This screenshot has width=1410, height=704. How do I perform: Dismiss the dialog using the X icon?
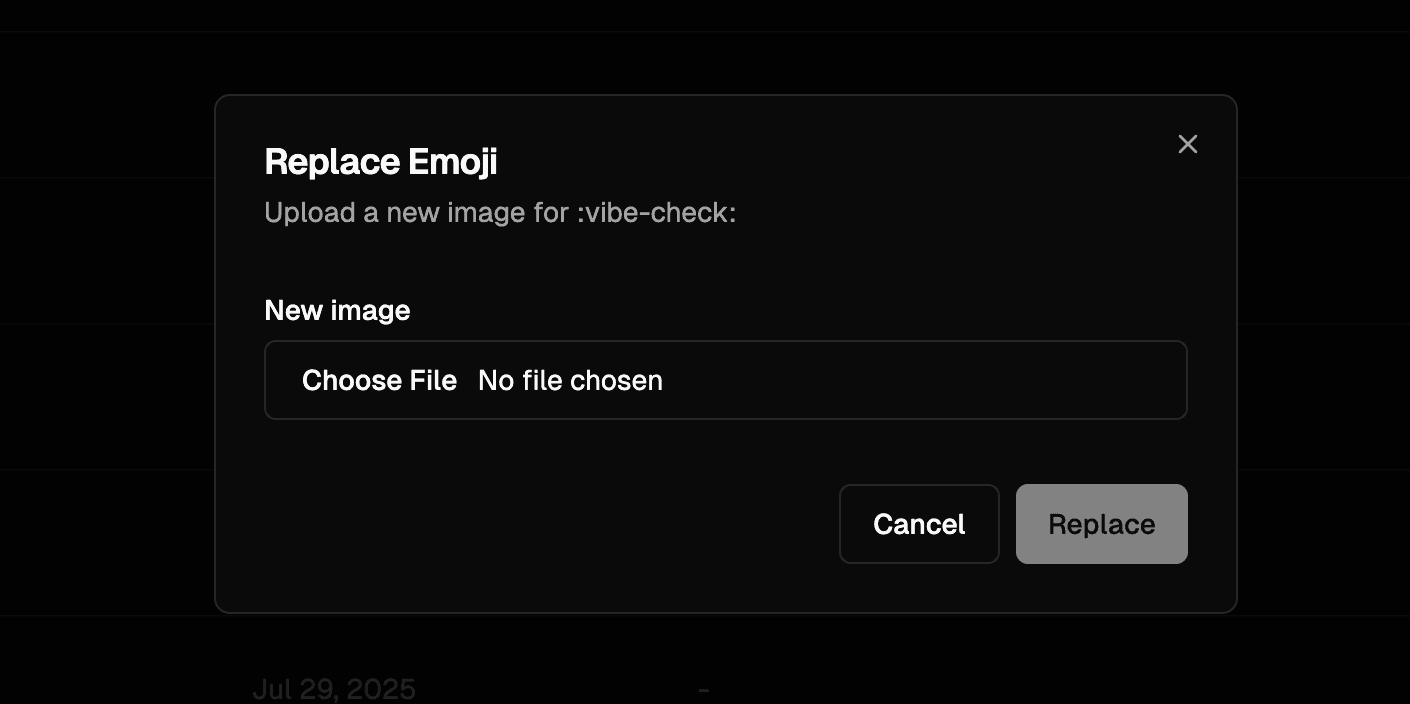(x=1187, y=144)
